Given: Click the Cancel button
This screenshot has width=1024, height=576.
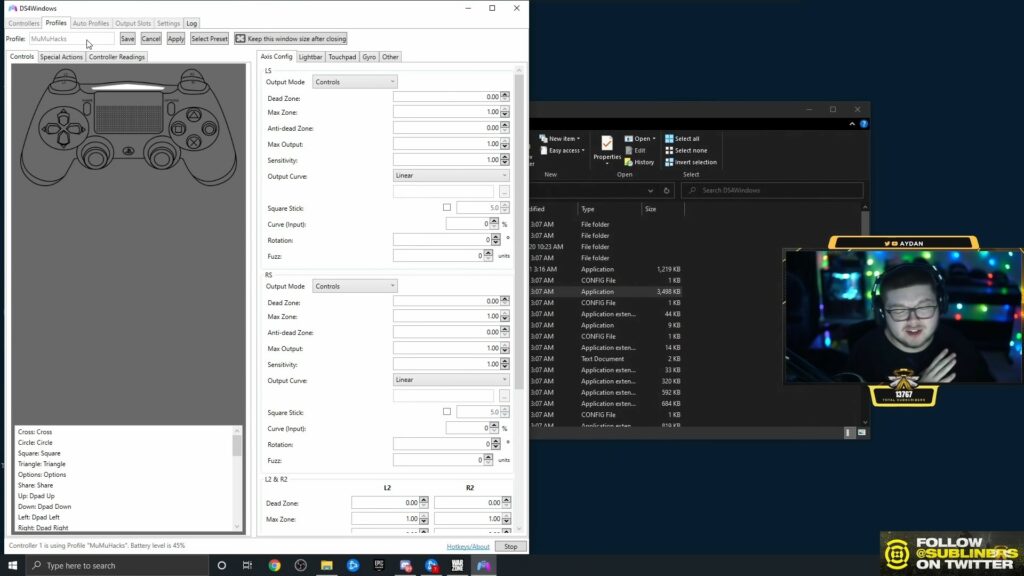Looking at the screenshot, I should click(x=151, y=39).
